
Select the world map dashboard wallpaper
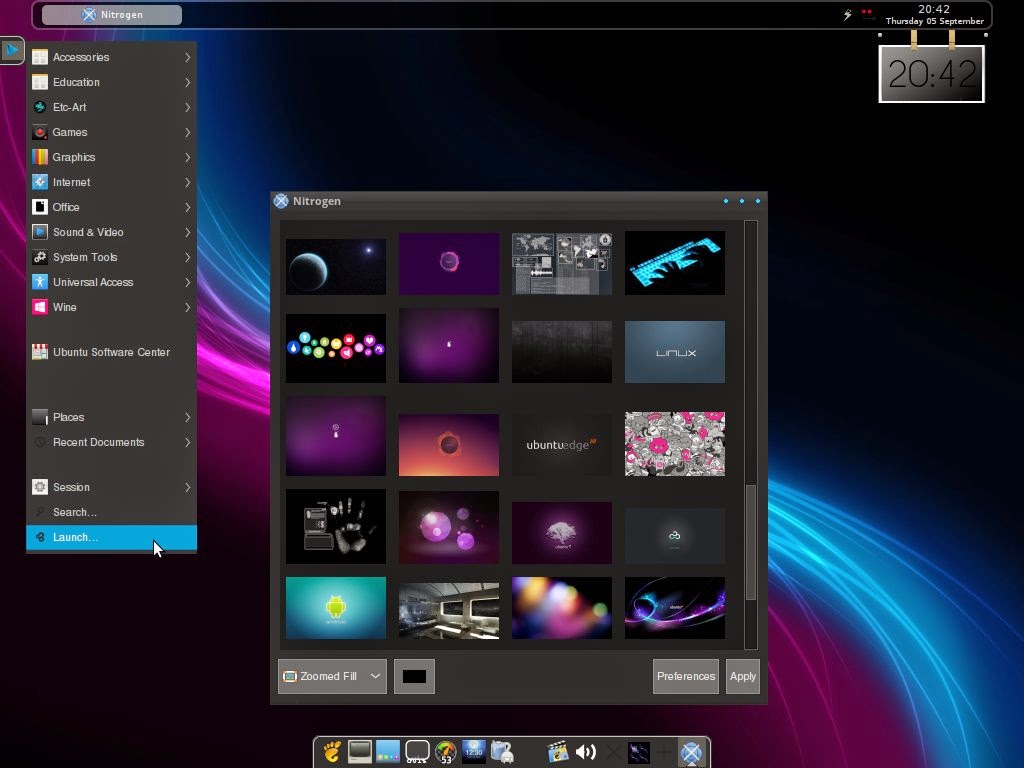click(562, 264)
